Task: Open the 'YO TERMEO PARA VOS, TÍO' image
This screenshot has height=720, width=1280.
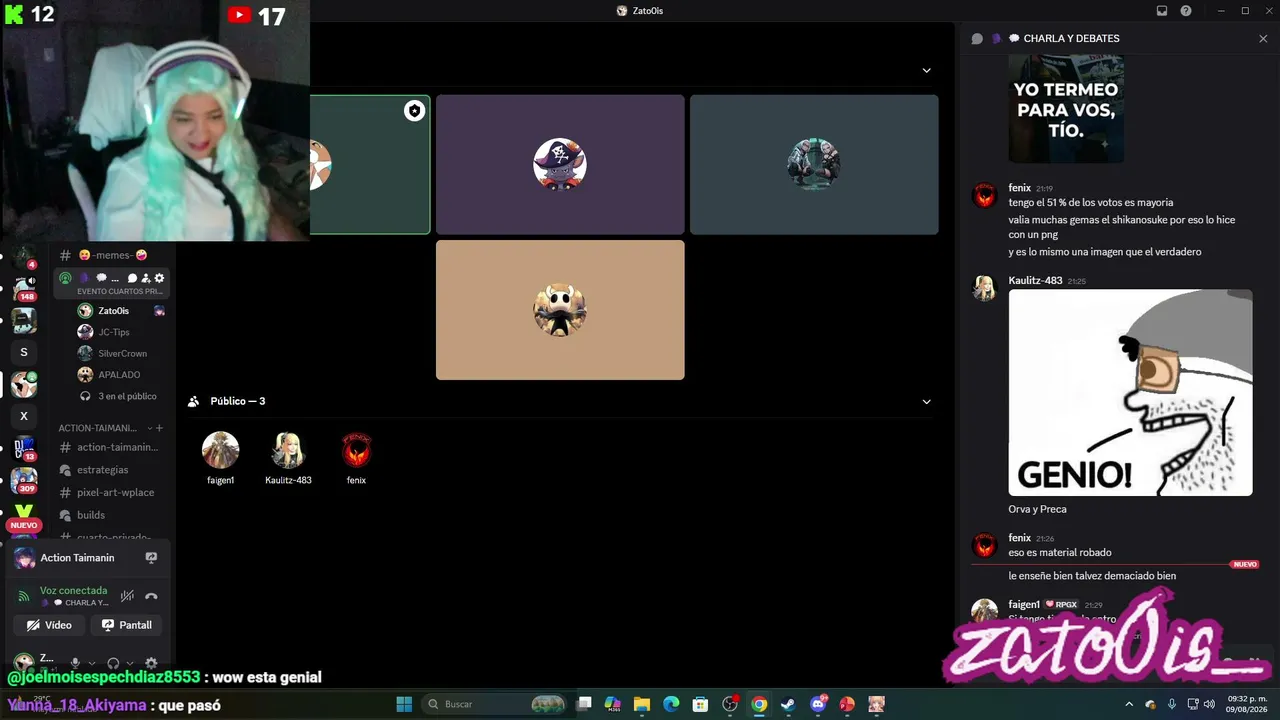Action: click(x=1066, y=109)
